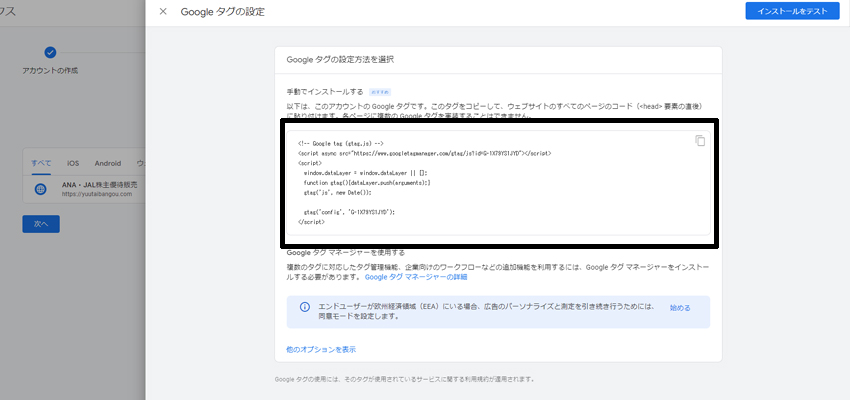This screenshot has width=850, height=400.
Task: Click the terms of use footer text
Action: (x=405, y=379)
